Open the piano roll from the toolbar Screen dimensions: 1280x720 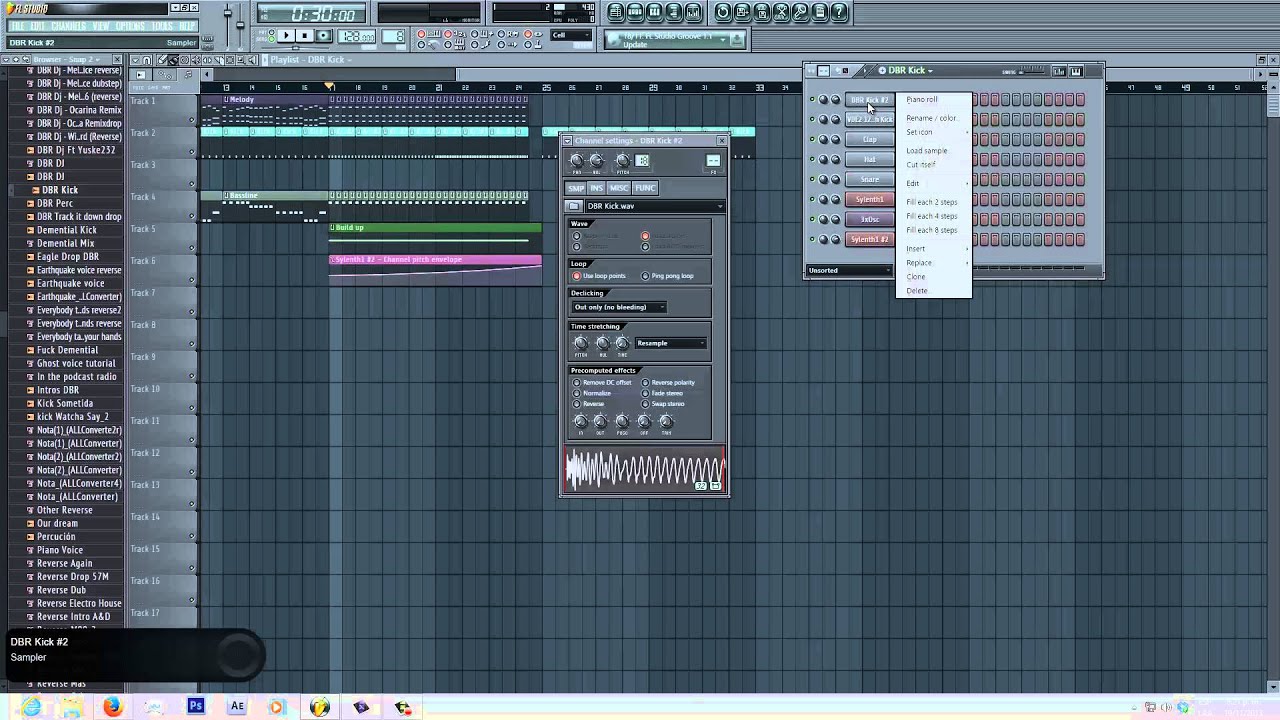point(654,12)
